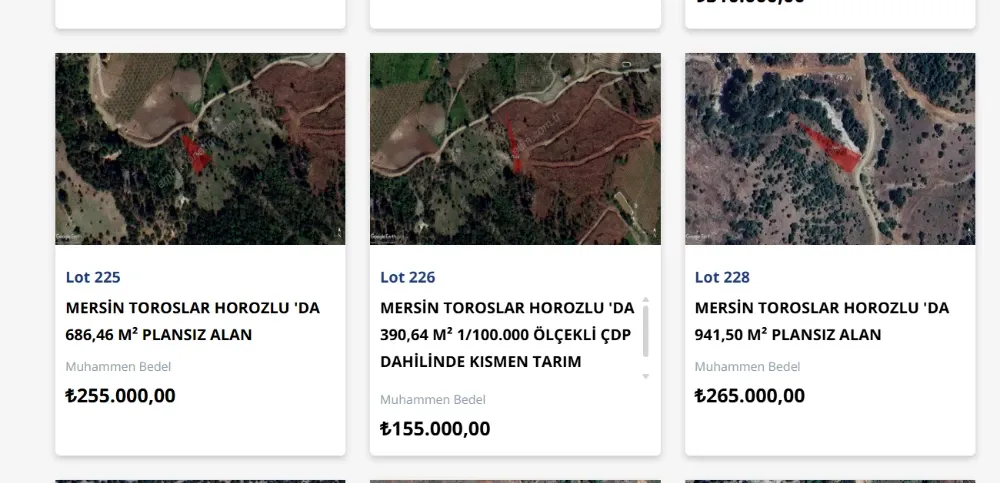1000x483 pixels.
Task: Open the 390,64 M² ÇDP listing title
Action: coord(507,334)
